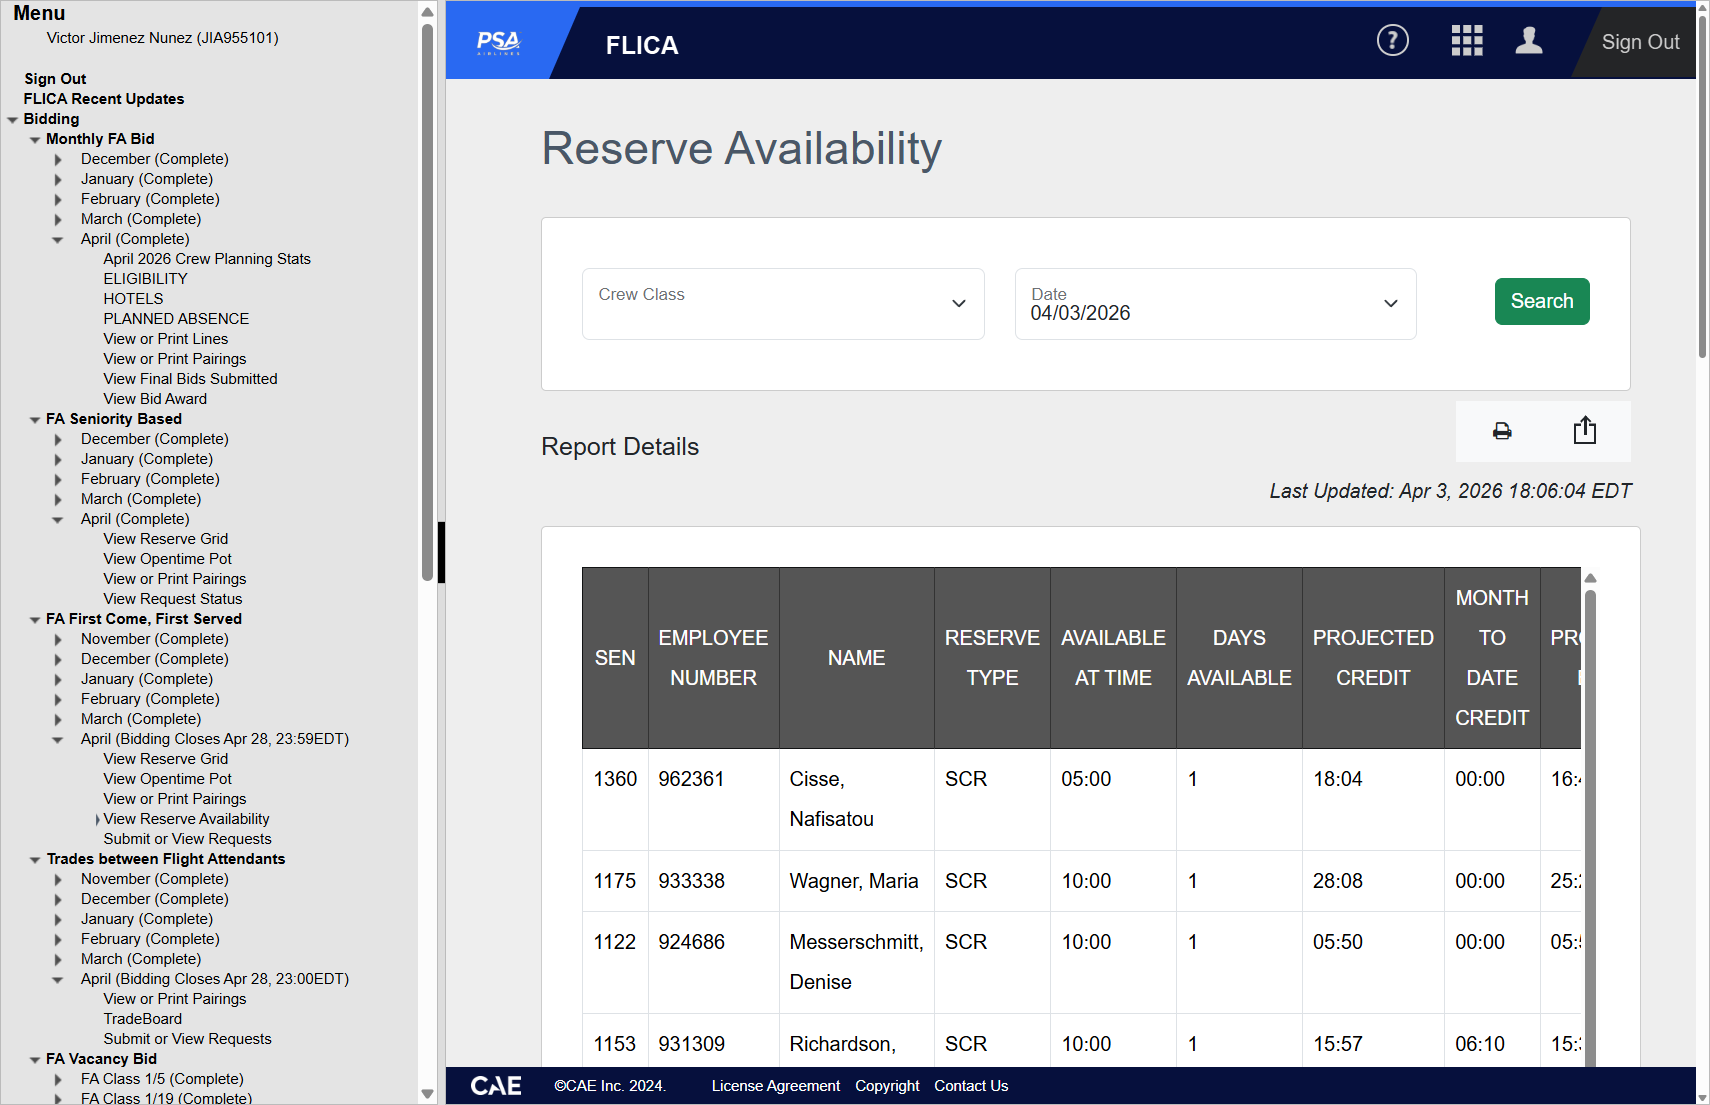Open the License Agreement link
The height and width of the screenshot is (1105, 1710).
(x=775, y=1086)
